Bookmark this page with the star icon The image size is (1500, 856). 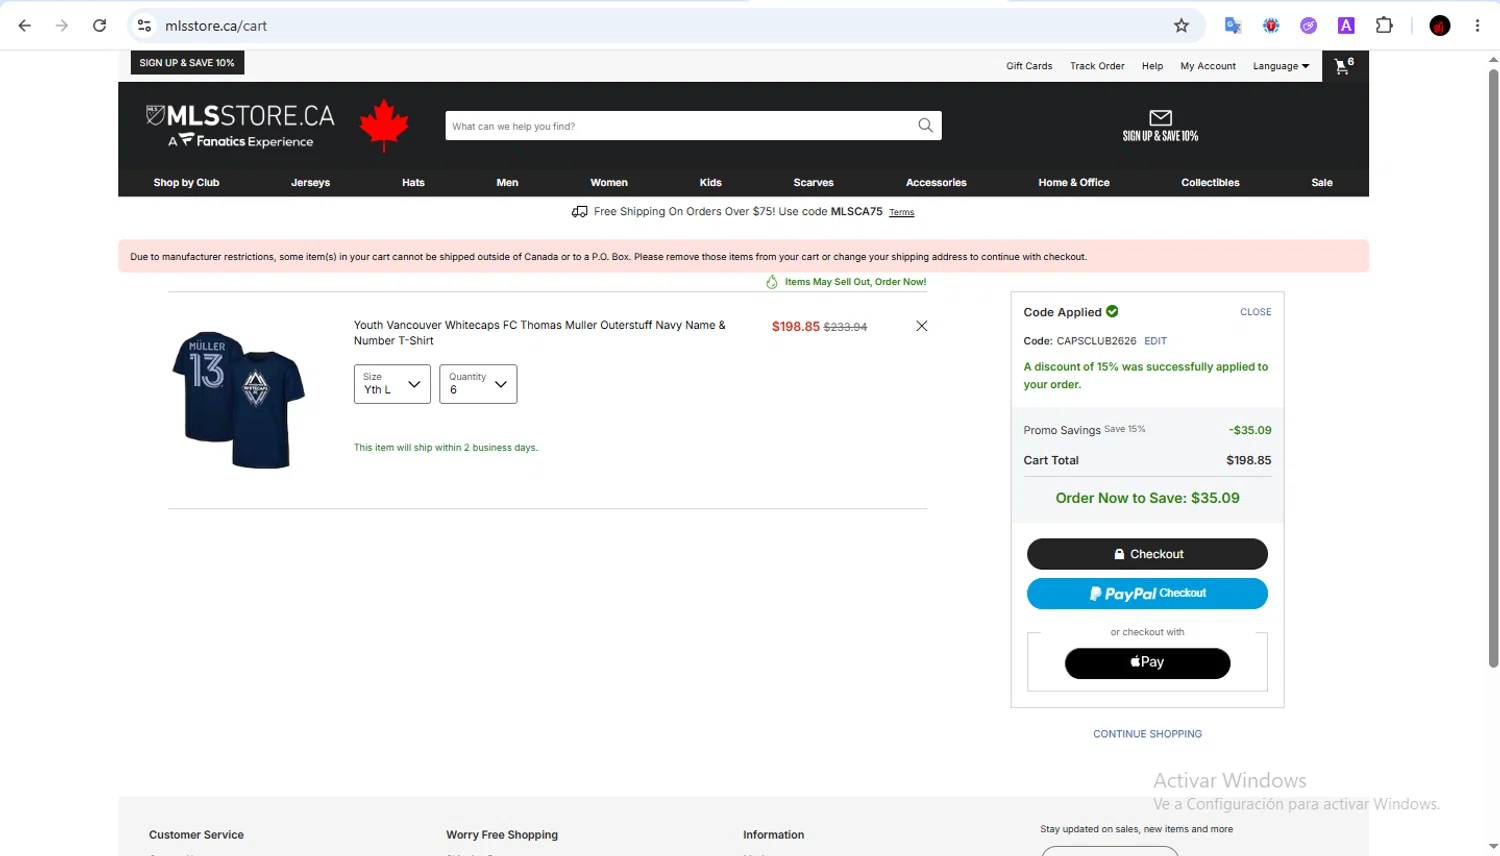pos(1181,26)
